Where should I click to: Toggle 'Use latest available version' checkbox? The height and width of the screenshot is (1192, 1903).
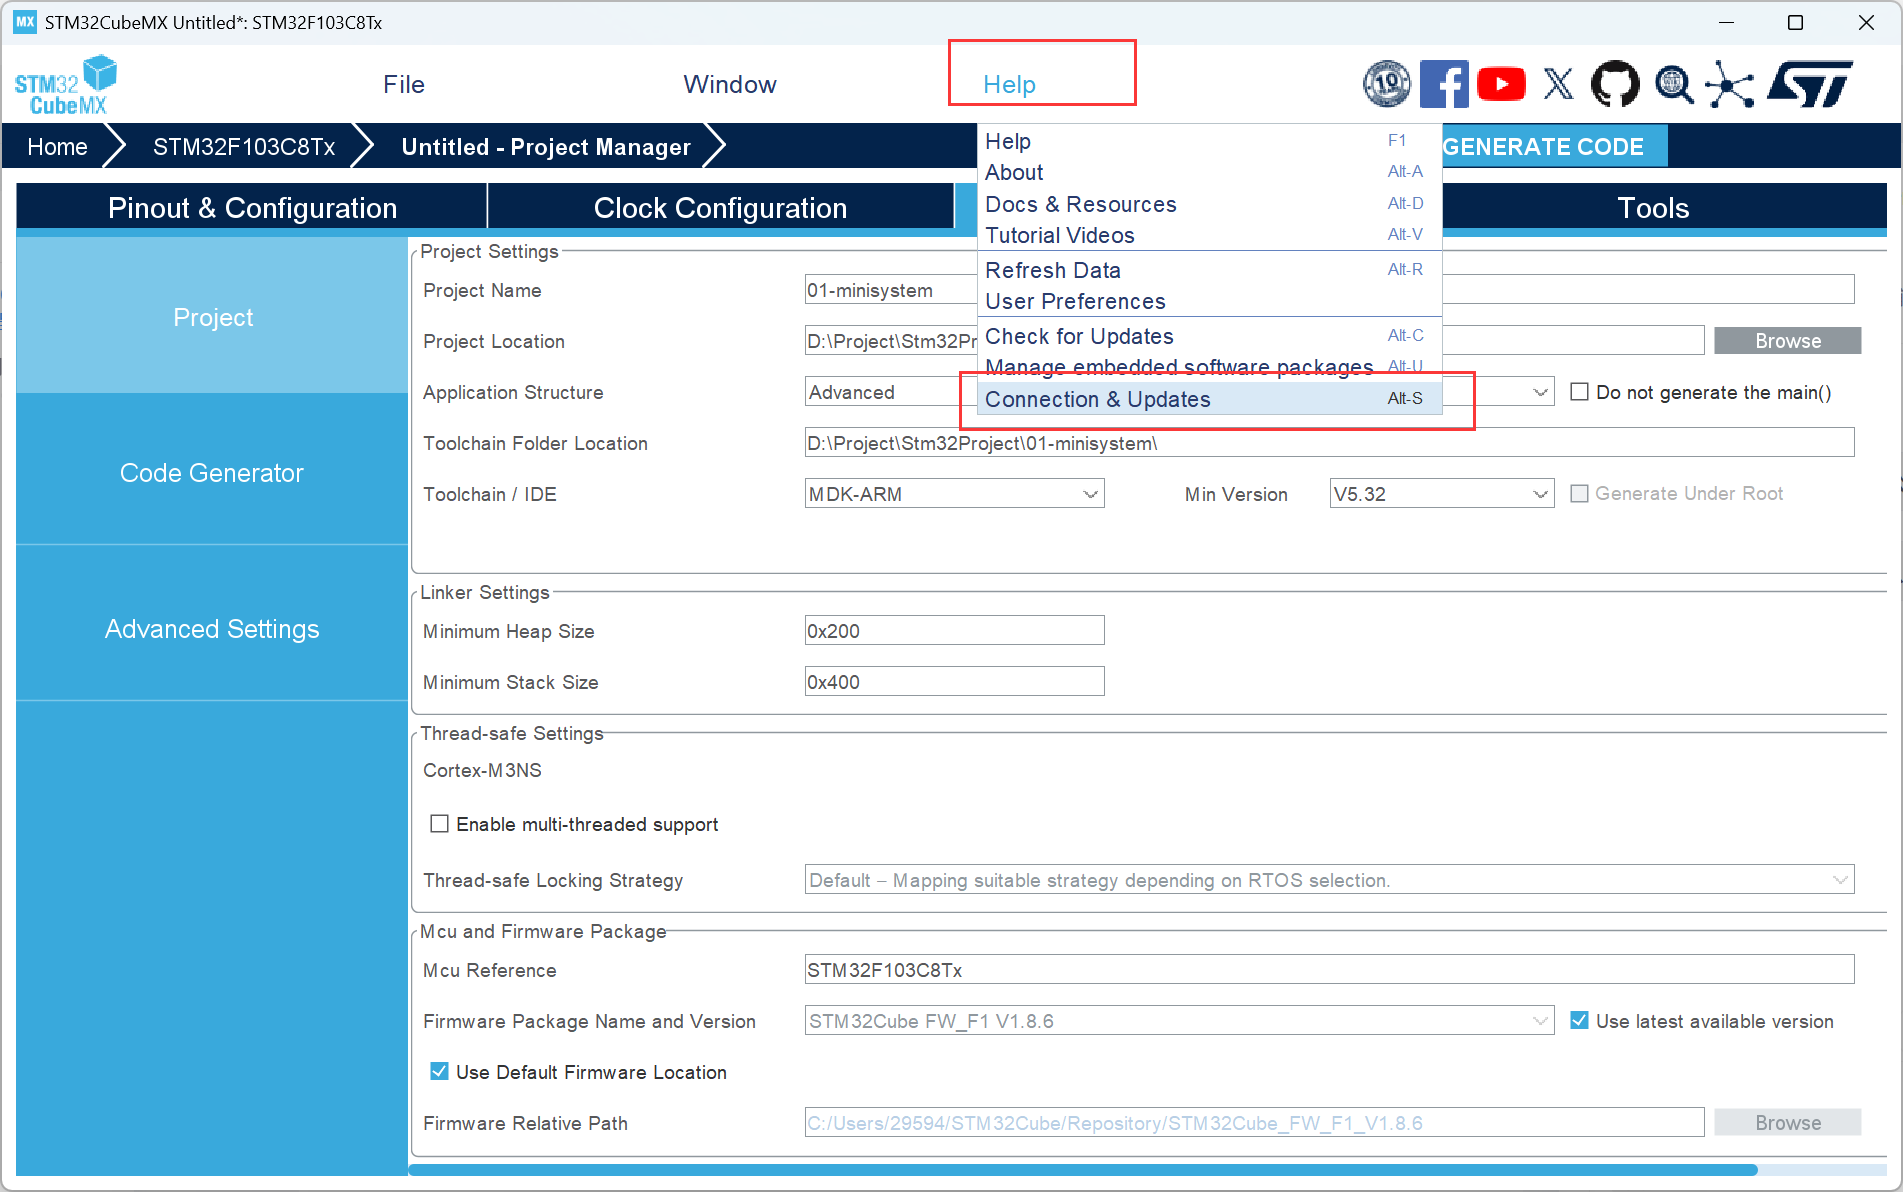tap(1580, 1021)
